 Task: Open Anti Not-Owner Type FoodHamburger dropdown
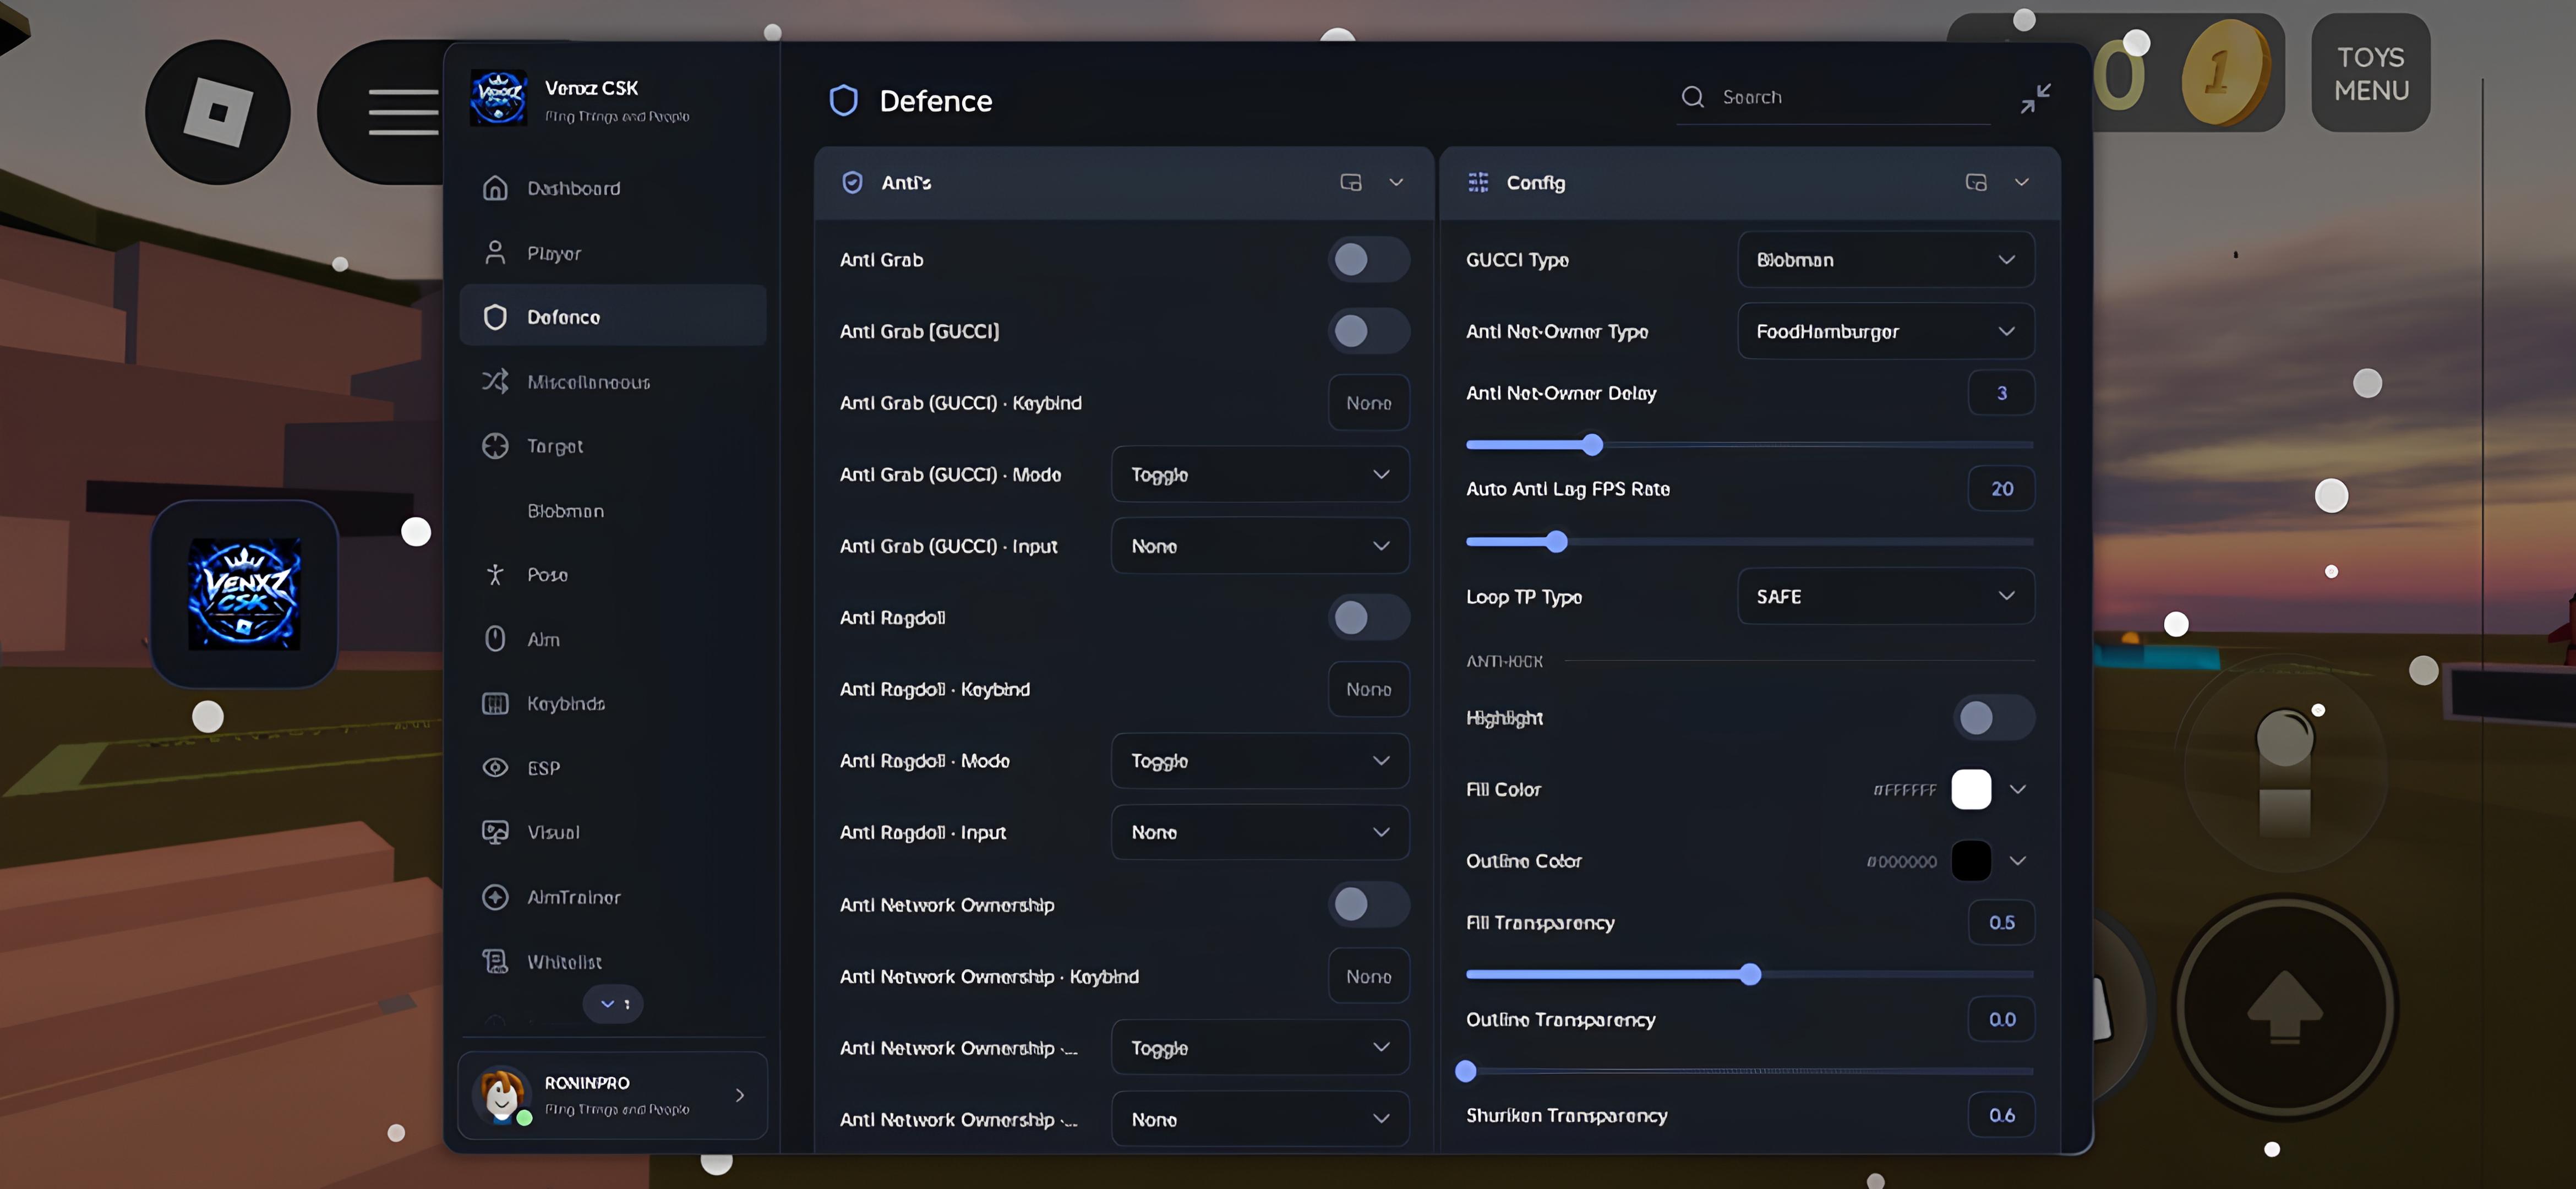pyautogui.click(x=1886, y=331)
